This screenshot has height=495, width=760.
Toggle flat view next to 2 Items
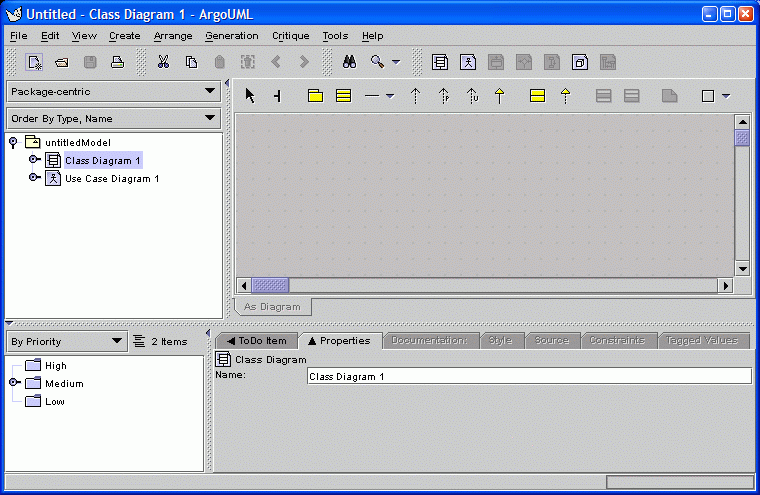[139, 341]
